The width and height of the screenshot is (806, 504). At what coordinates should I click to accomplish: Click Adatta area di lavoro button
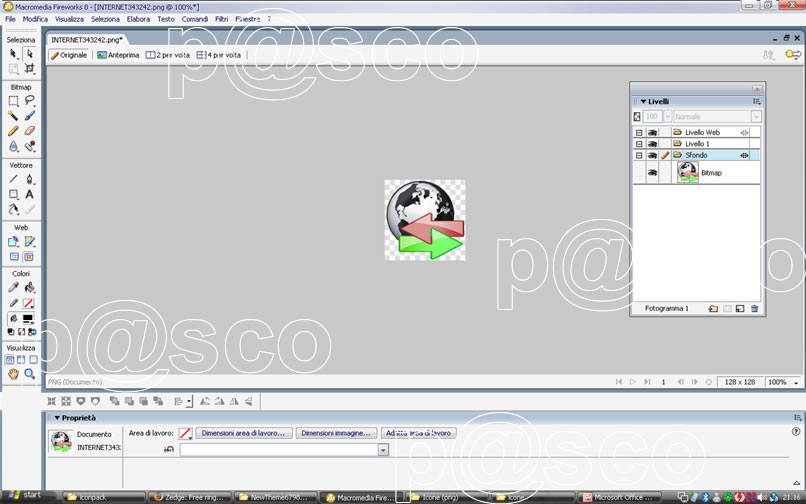coord(418,434)
